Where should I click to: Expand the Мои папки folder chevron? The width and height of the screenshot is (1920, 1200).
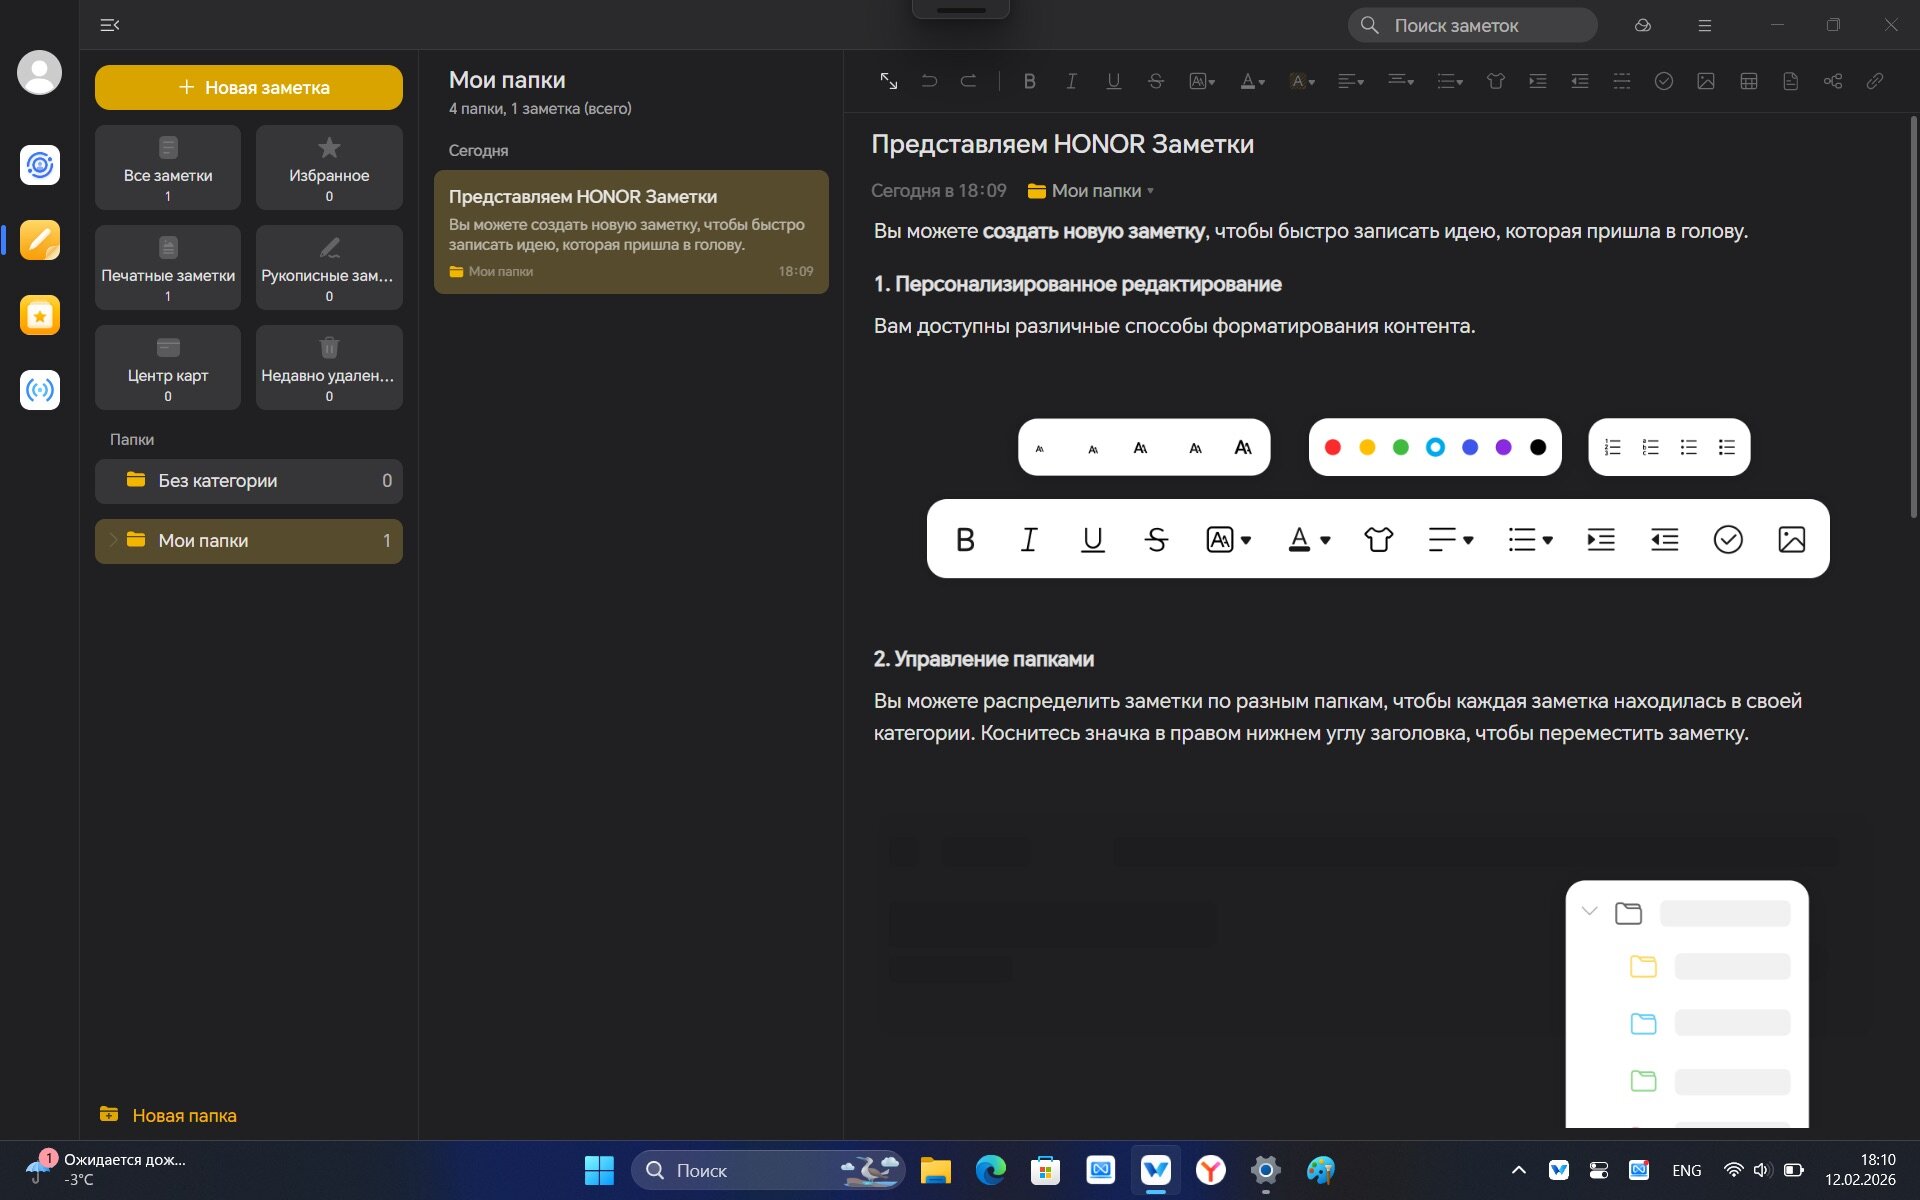pyautogui.click(x=113, y=540)
